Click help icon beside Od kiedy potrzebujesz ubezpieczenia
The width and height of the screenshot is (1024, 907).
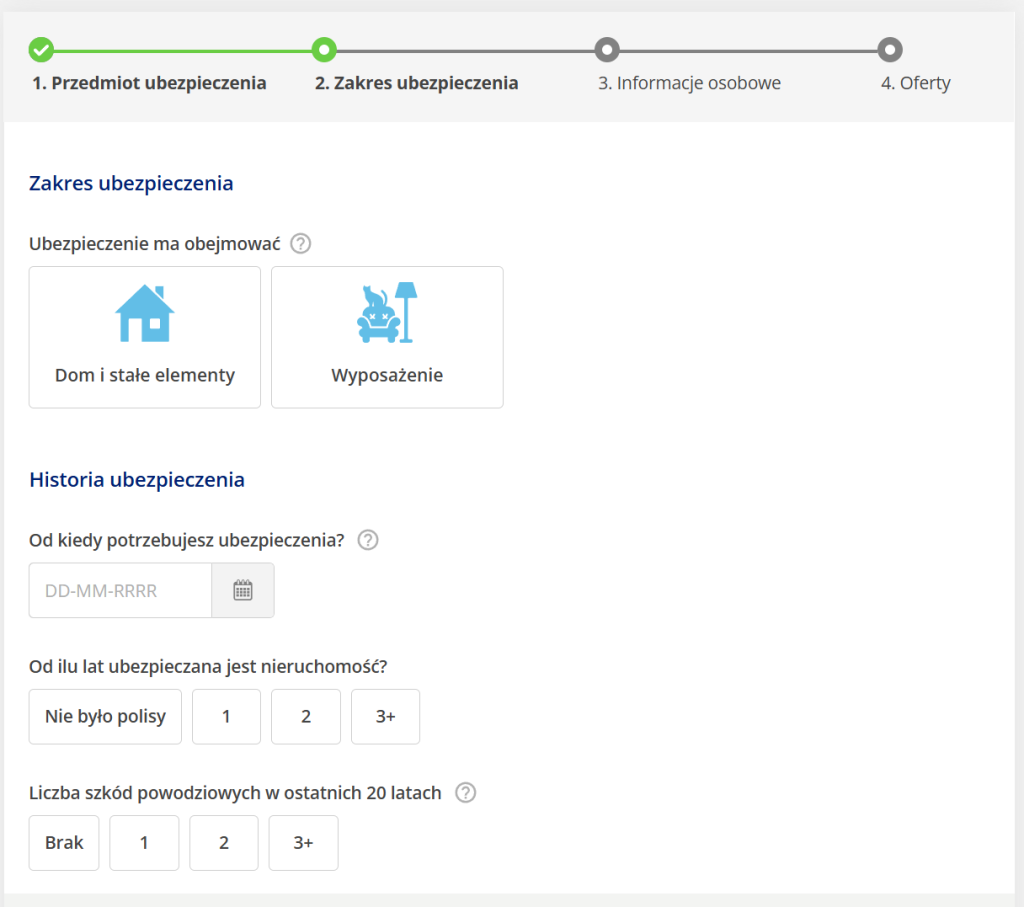pos(368,540)
